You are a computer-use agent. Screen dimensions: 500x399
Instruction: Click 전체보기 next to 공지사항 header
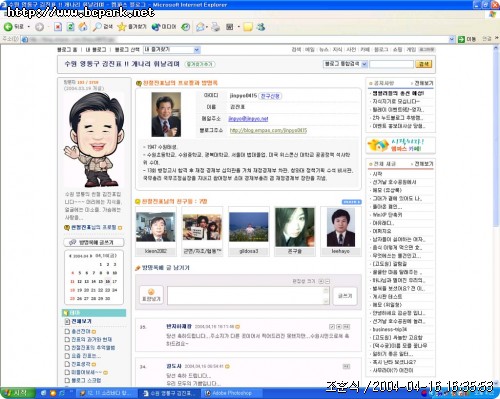(423, 83)
